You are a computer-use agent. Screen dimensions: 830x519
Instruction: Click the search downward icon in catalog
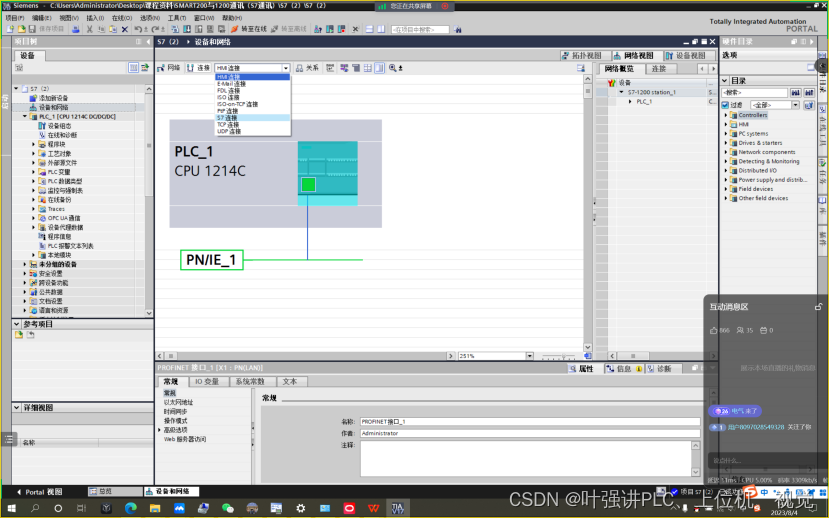796,93
